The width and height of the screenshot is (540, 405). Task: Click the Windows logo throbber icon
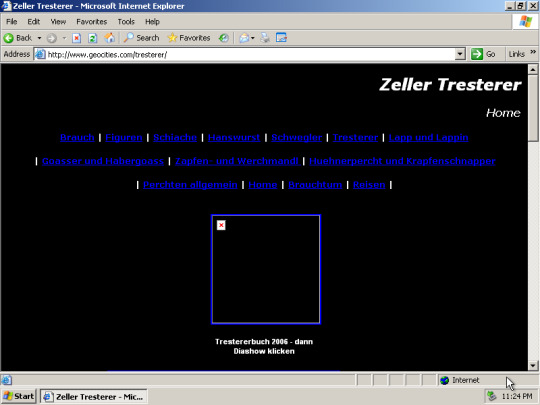coord(525,21)
